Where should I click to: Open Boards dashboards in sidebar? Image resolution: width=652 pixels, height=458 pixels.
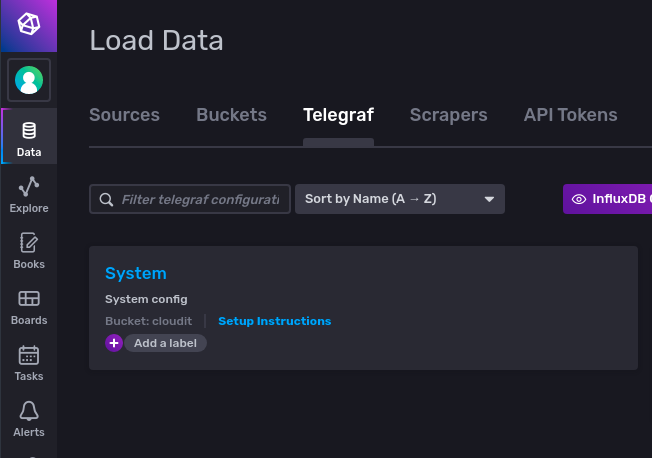29,307
